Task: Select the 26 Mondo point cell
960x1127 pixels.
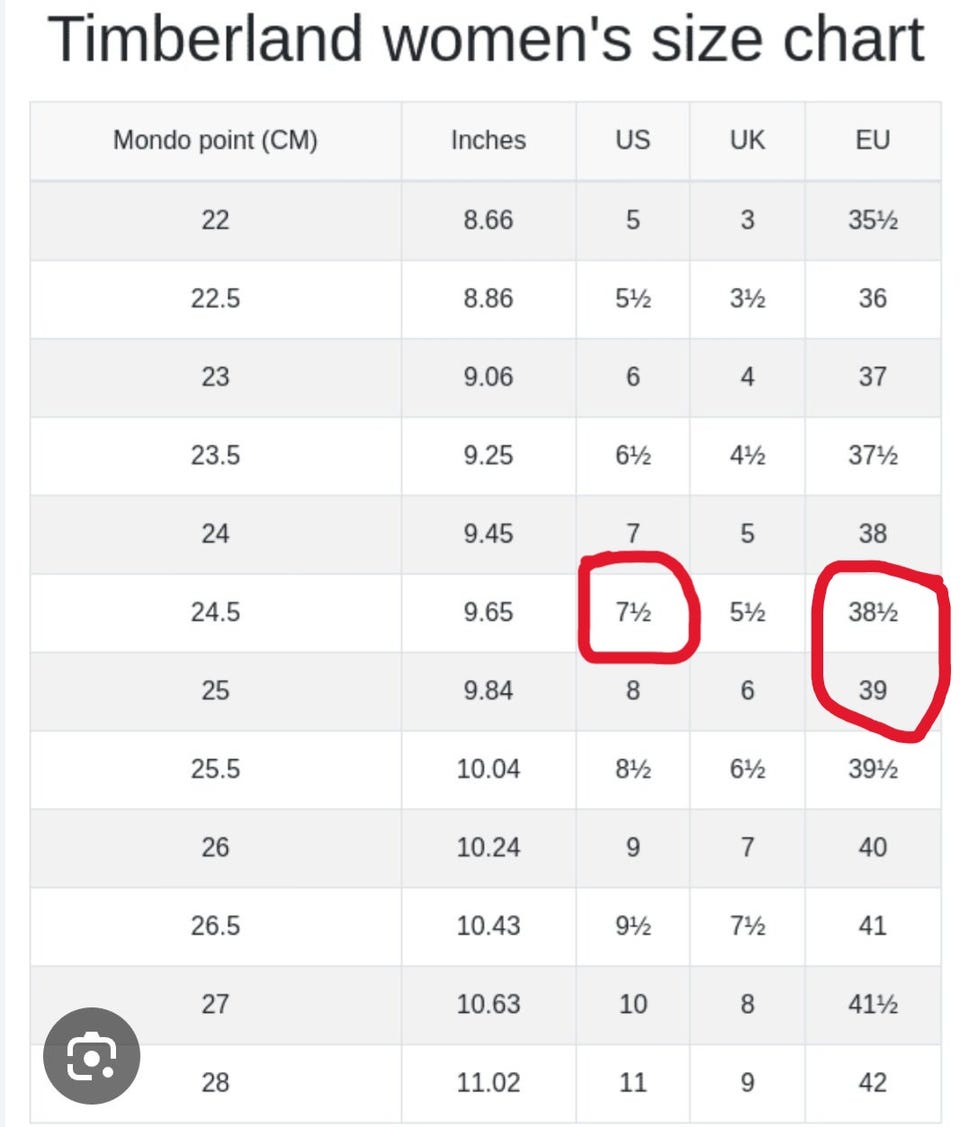Action: [216, 847]
